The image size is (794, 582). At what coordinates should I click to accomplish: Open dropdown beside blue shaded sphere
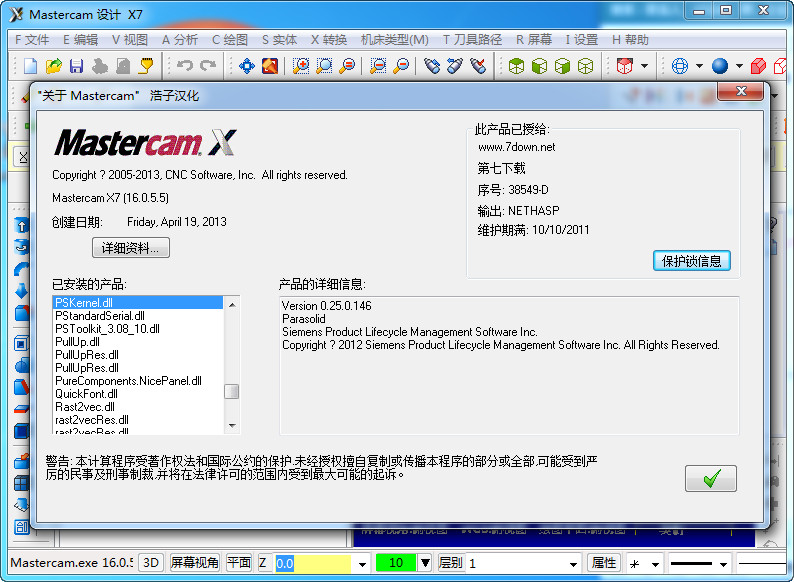(x=739, y=66)
